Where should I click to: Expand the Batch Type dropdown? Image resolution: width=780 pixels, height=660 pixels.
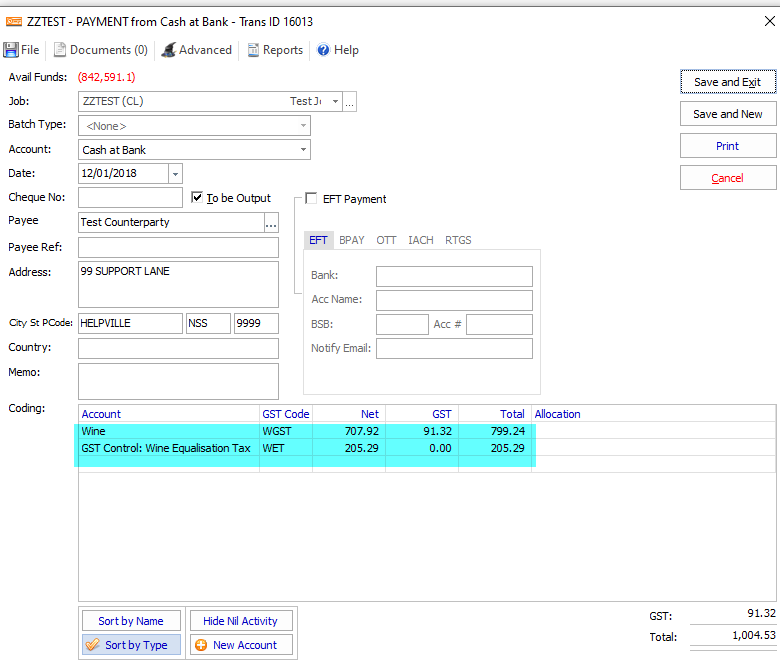pos(303,126)
